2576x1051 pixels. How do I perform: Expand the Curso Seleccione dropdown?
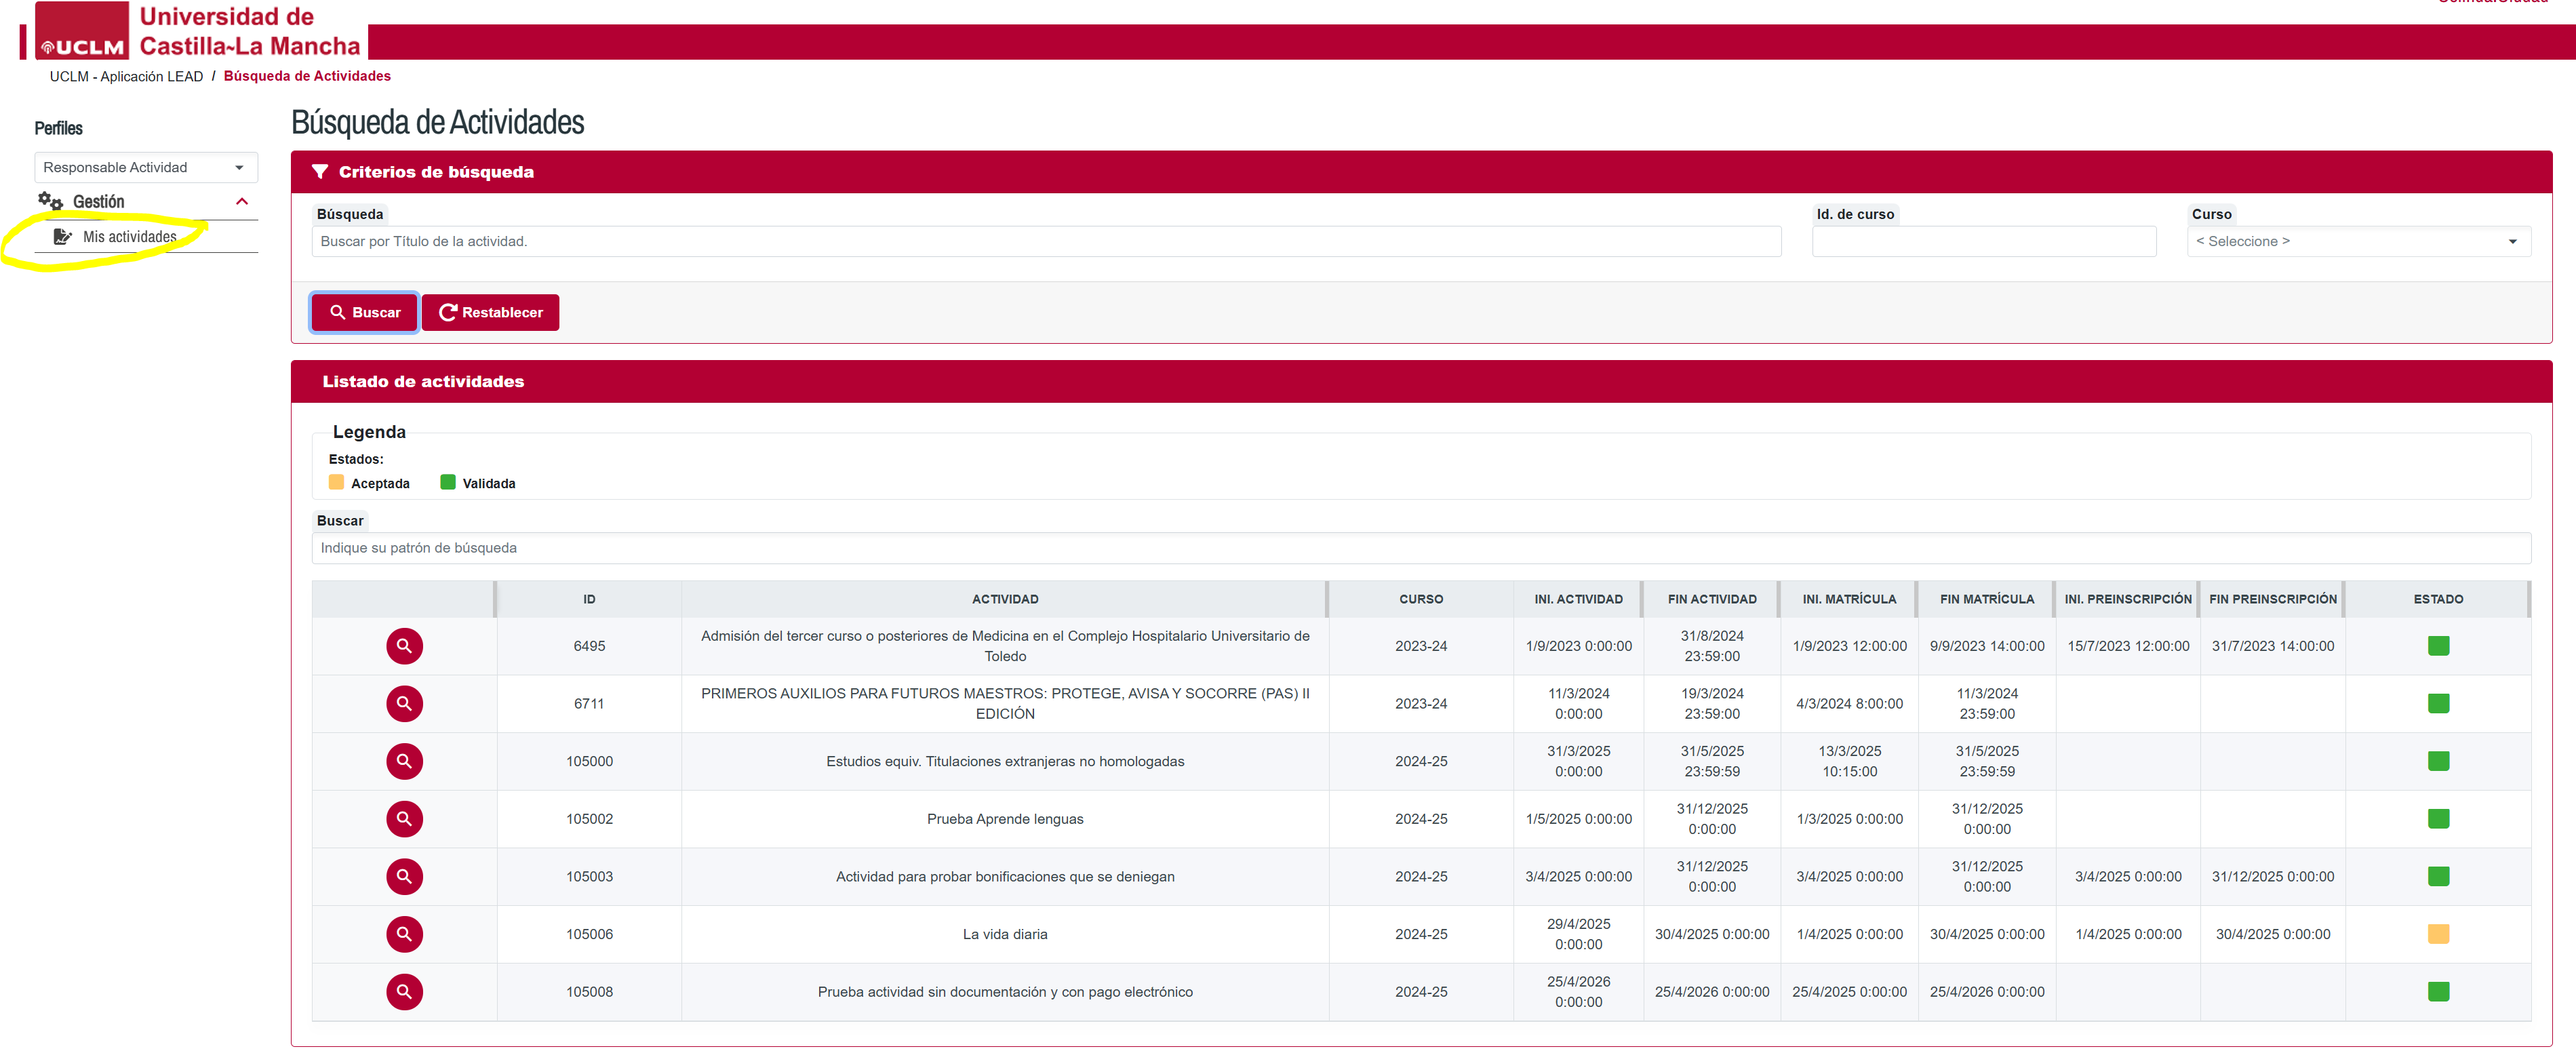click(x=2357, y=241)
